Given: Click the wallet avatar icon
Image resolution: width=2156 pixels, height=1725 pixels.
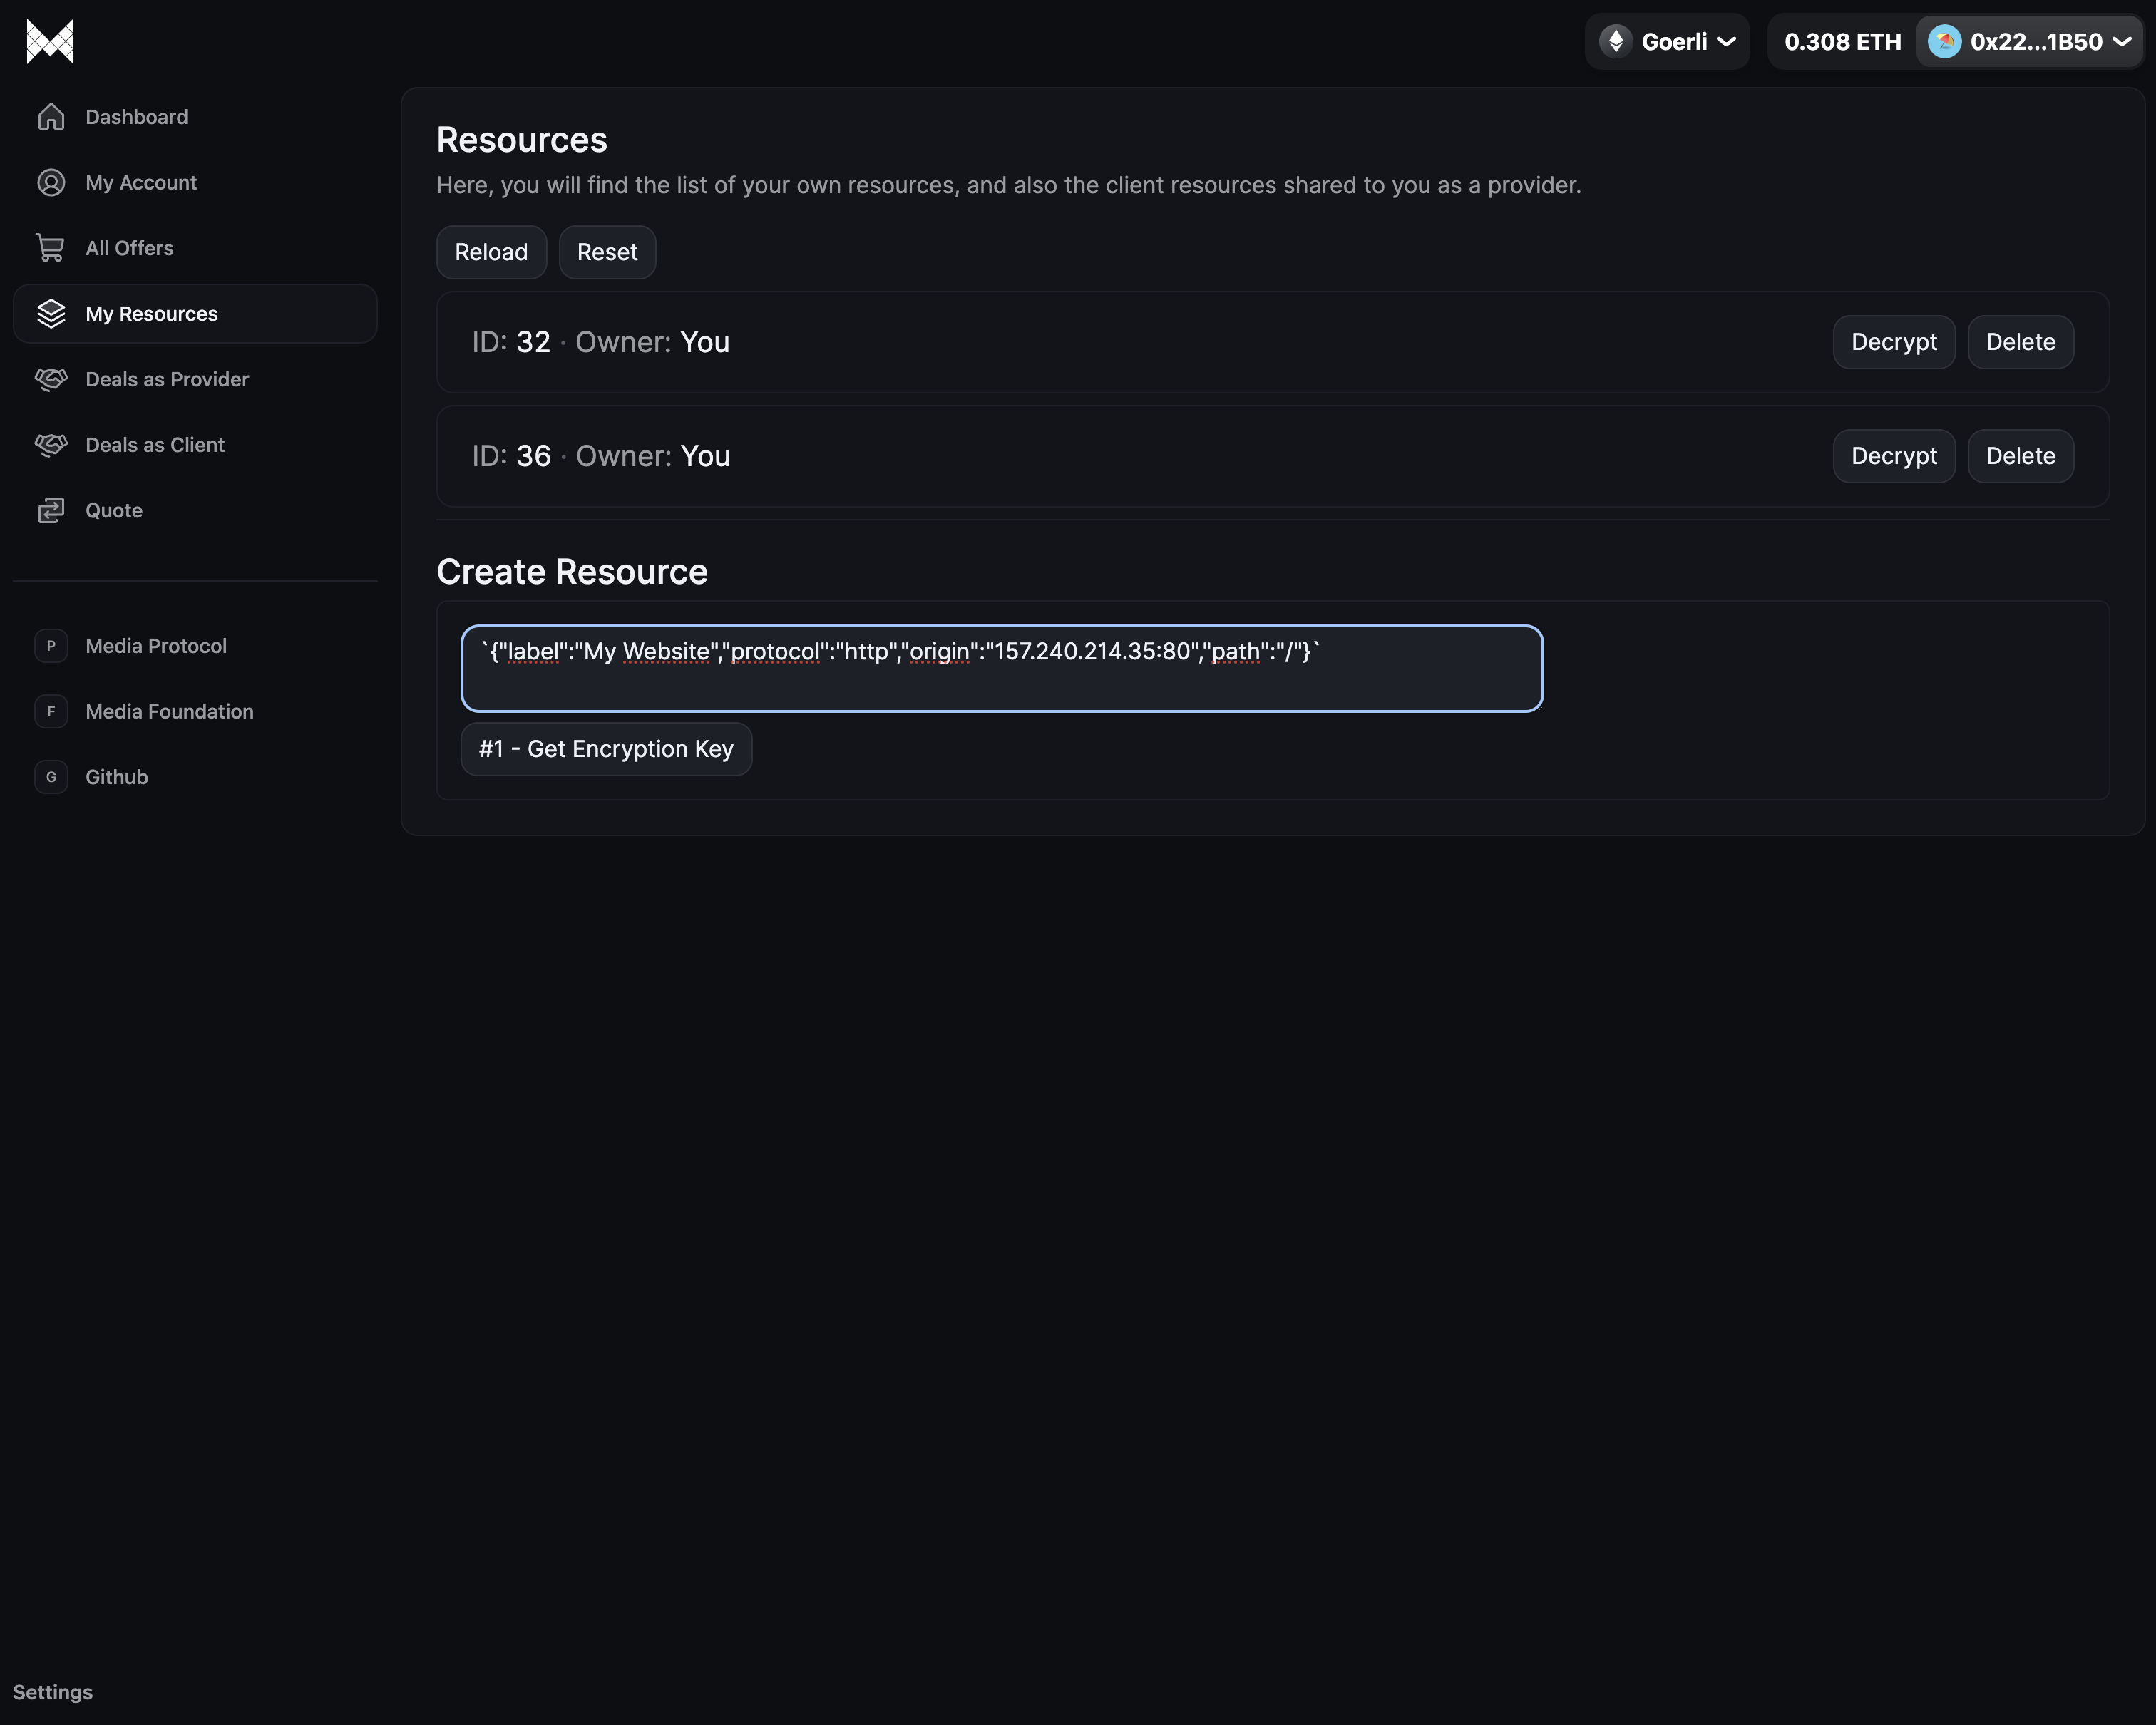Looking at the screenshot, I should [x=1944, y=42].
